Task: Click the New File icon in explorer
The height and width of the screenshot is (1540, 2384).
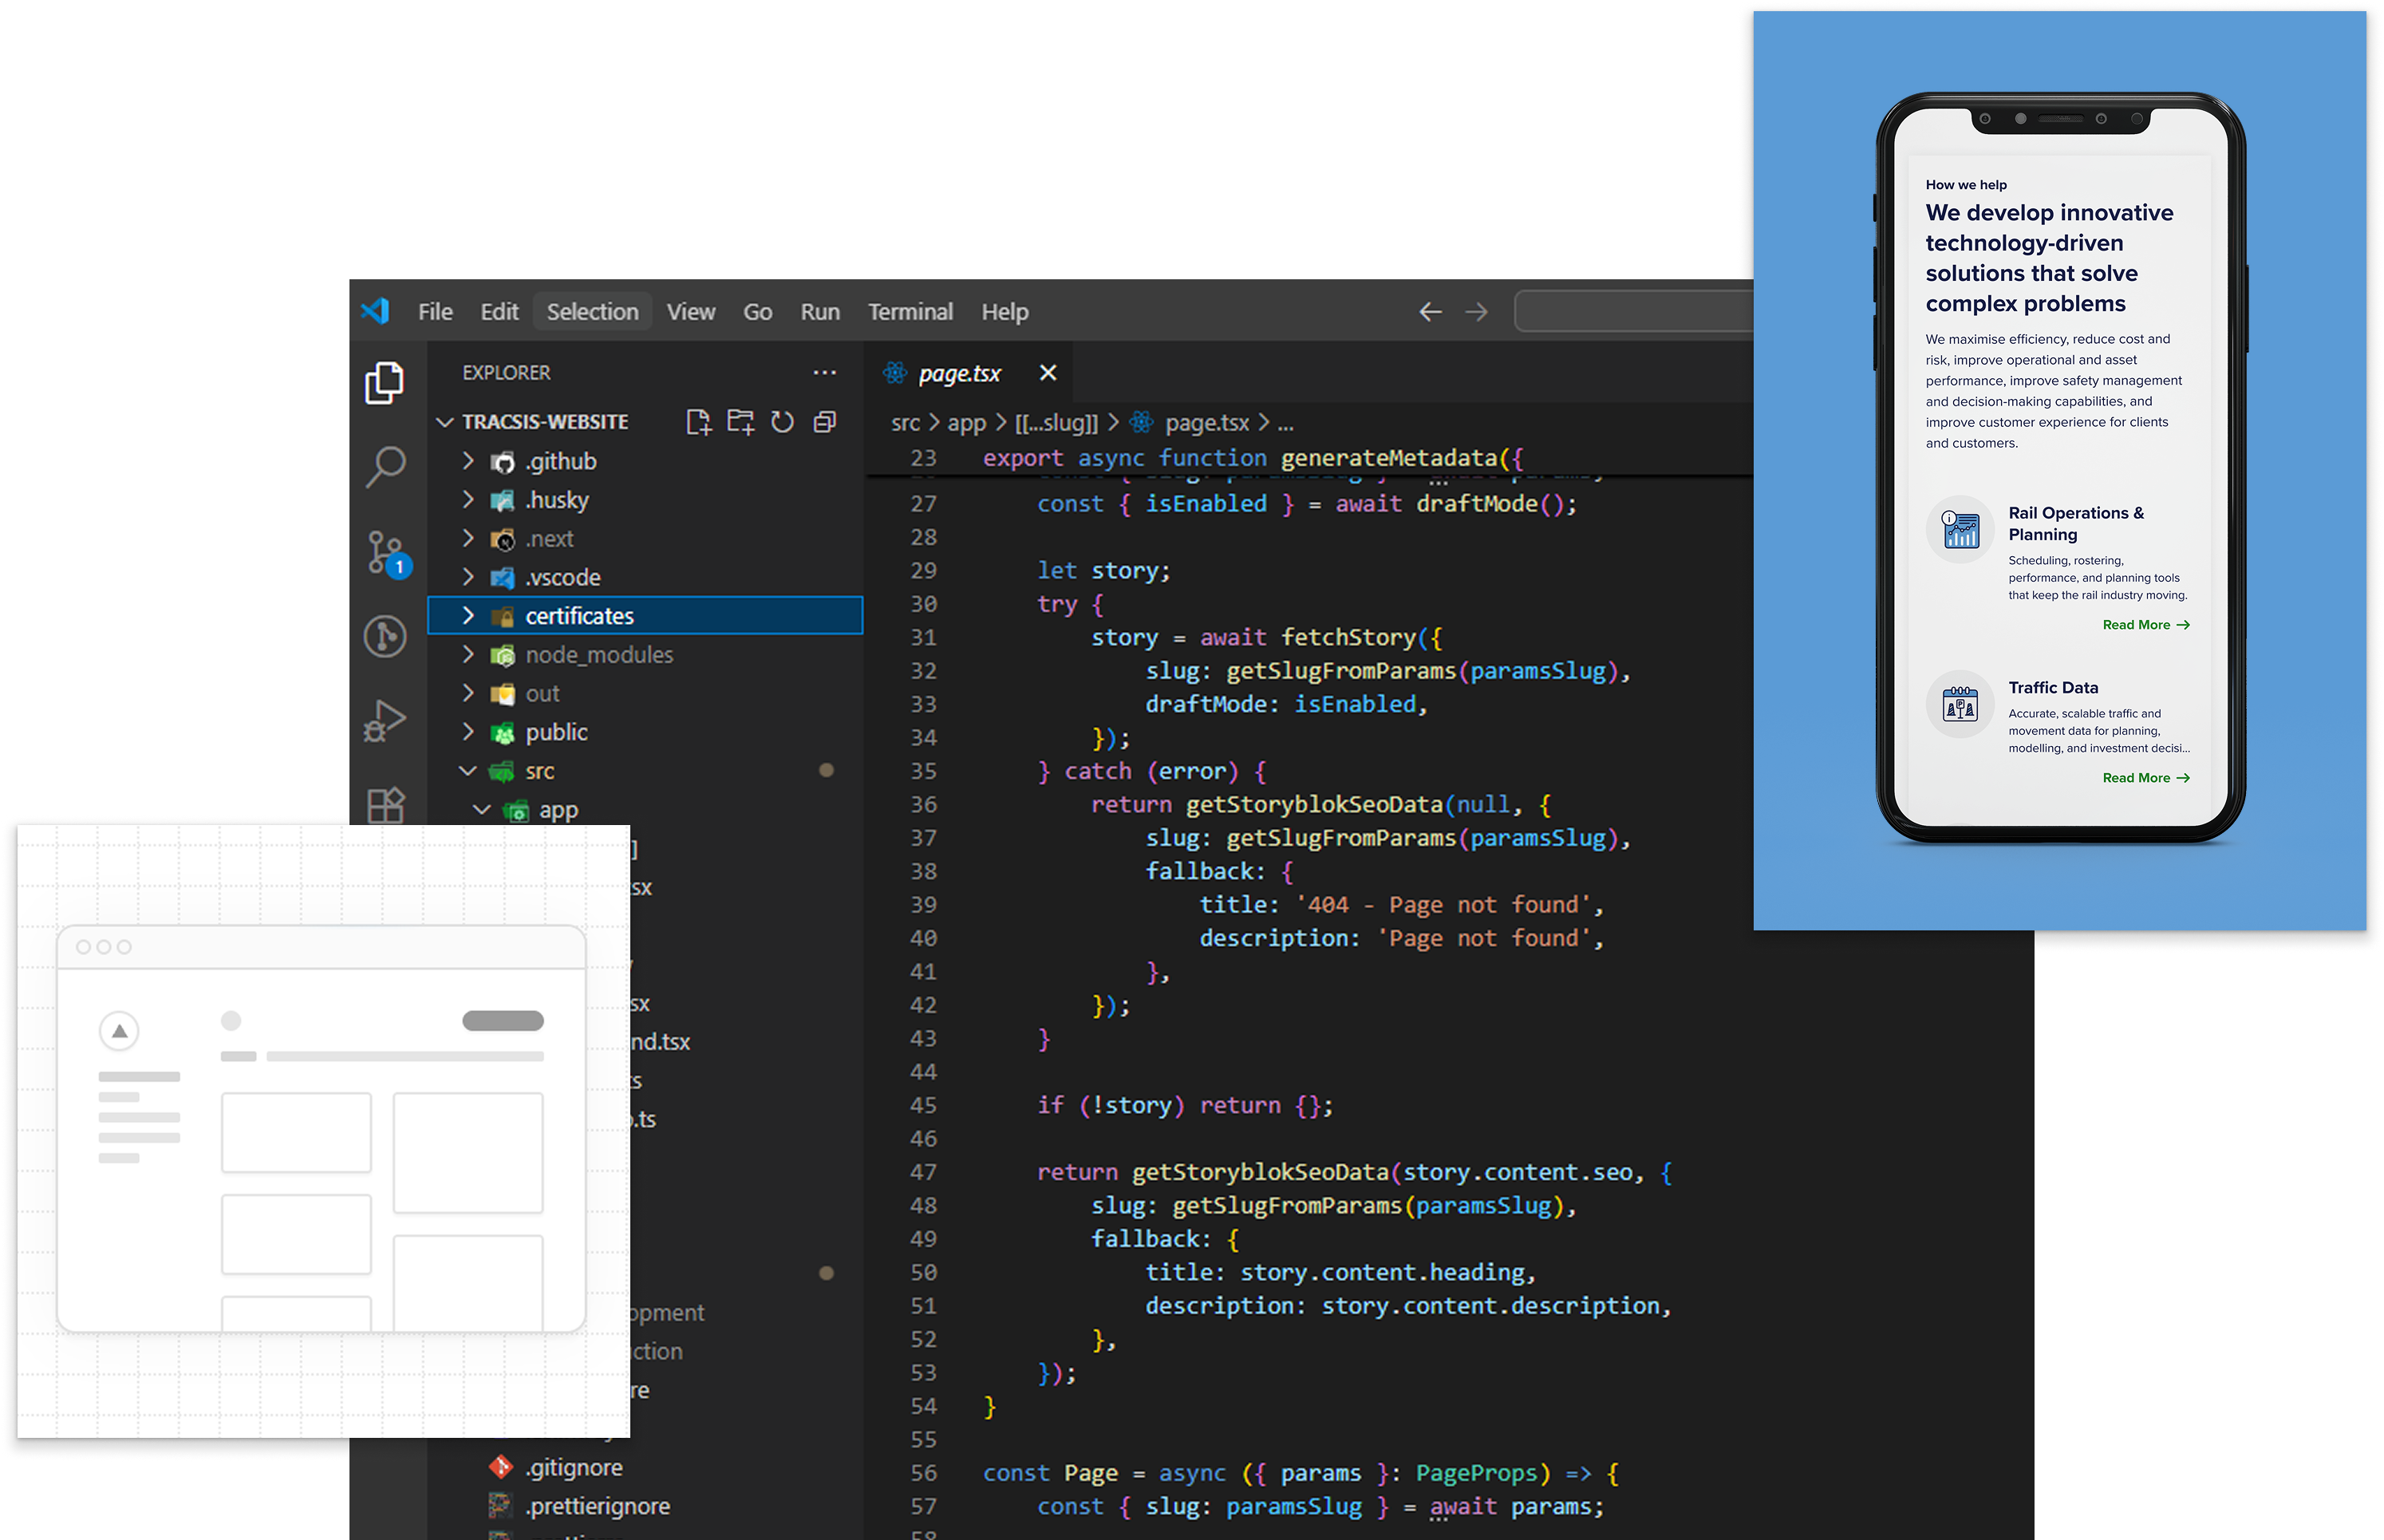Action: [x=698, y=422]
